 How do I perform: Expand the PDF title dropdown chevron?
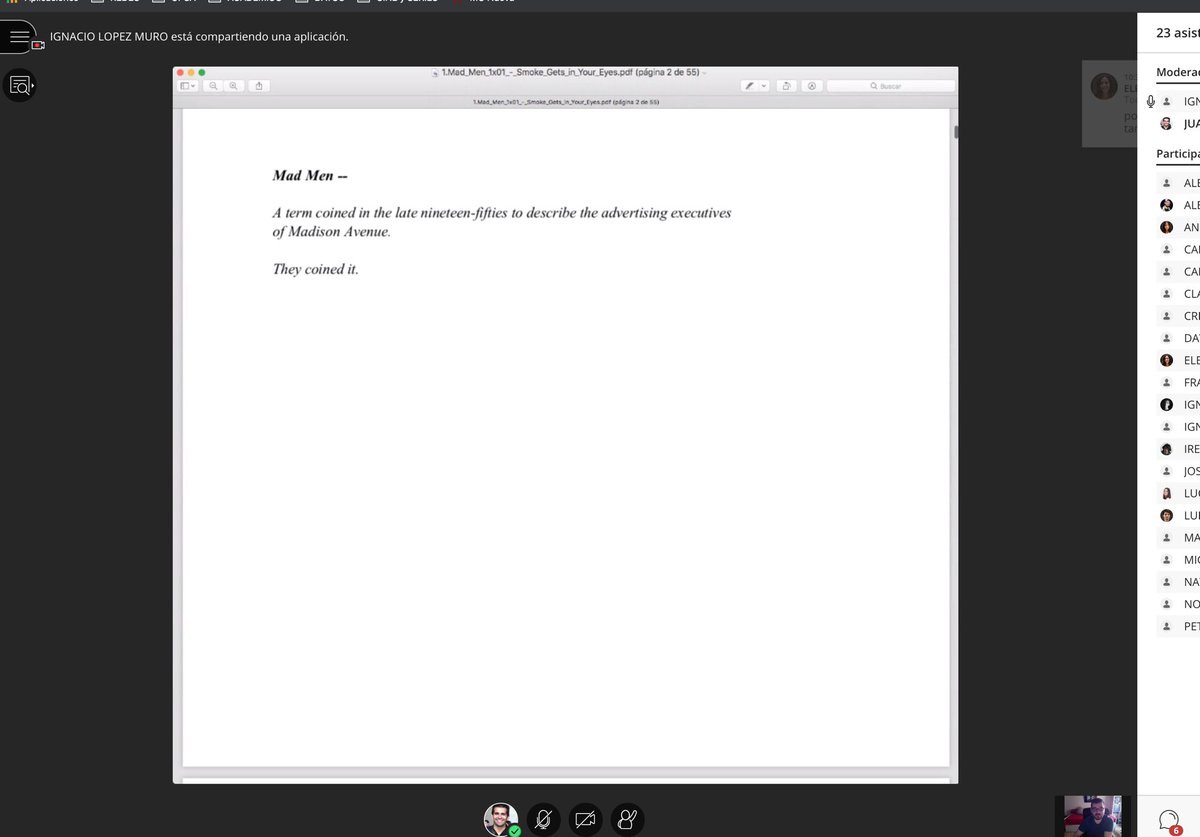tap(704, 73)
